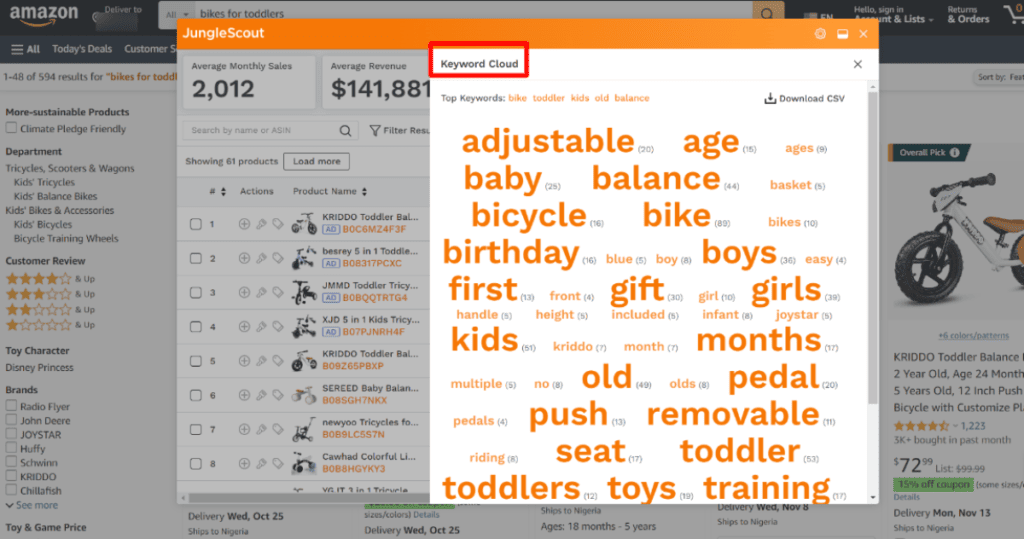Open Today's Deals nav item

82,49
